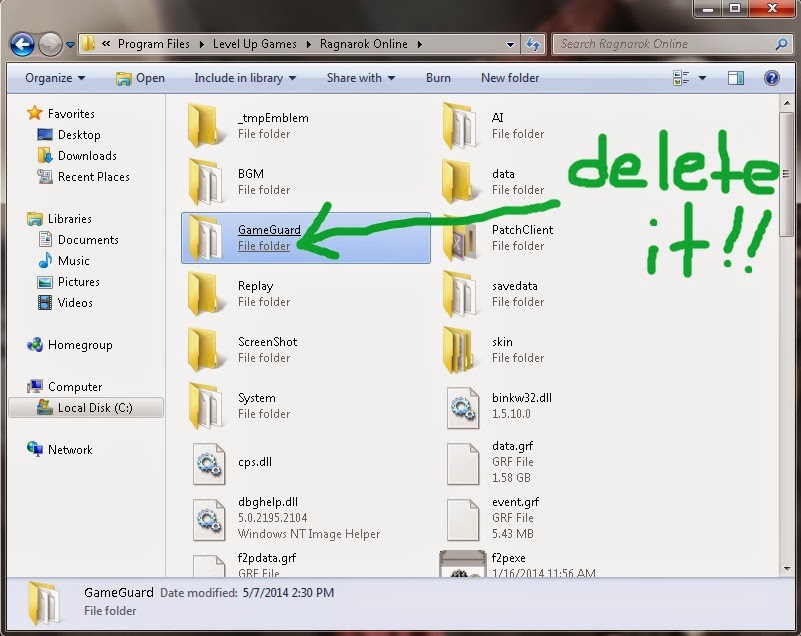Select the System folder icon

[x=205, y=405]
